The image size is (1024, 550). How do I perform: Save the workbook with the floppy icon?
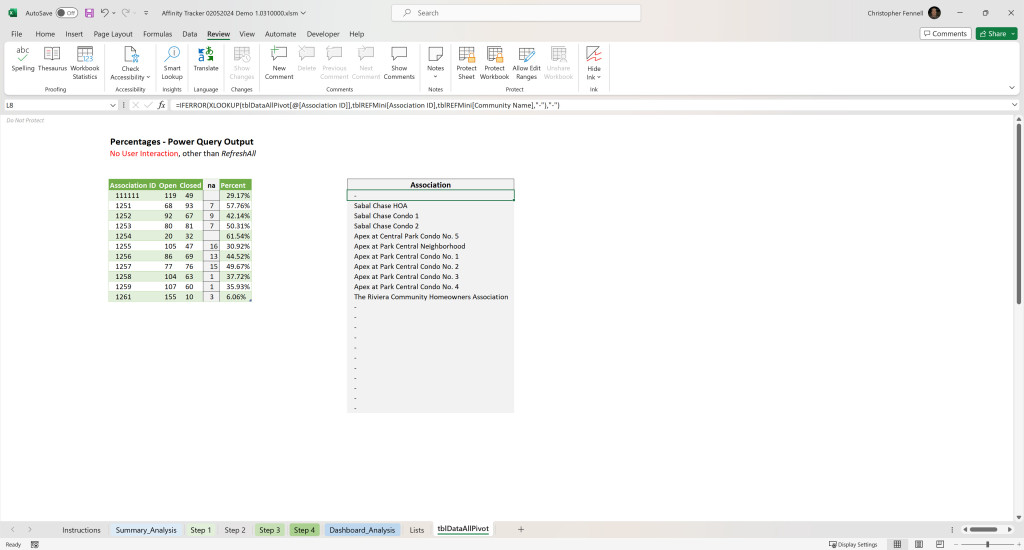(x=89, y=13)
